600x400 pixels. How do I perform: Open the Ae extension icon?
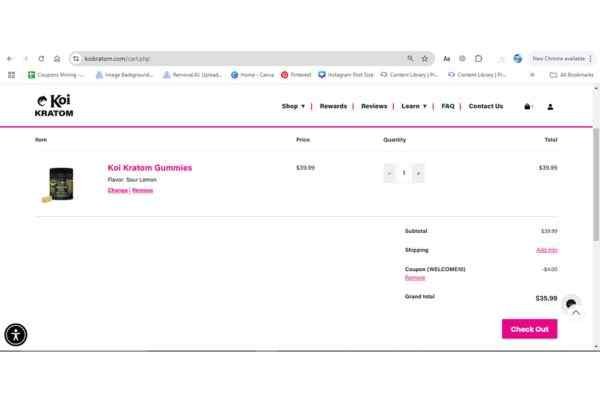coord(446,59)
